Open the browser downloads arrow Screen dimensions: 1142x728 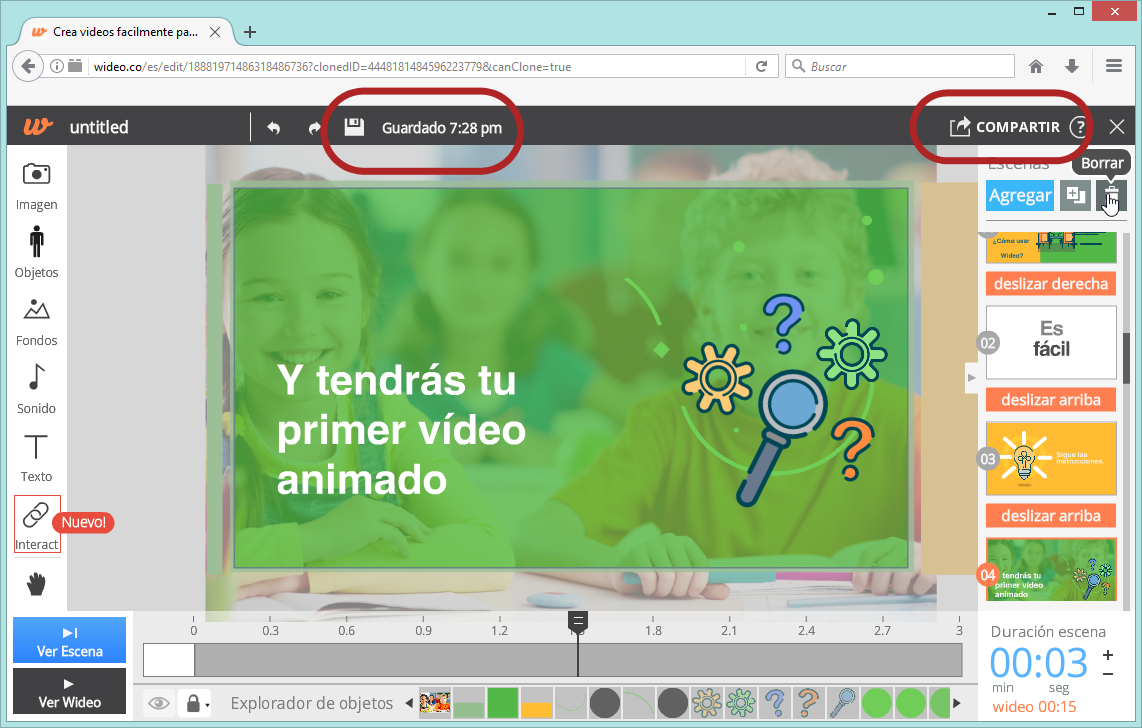pos(1071,66)
